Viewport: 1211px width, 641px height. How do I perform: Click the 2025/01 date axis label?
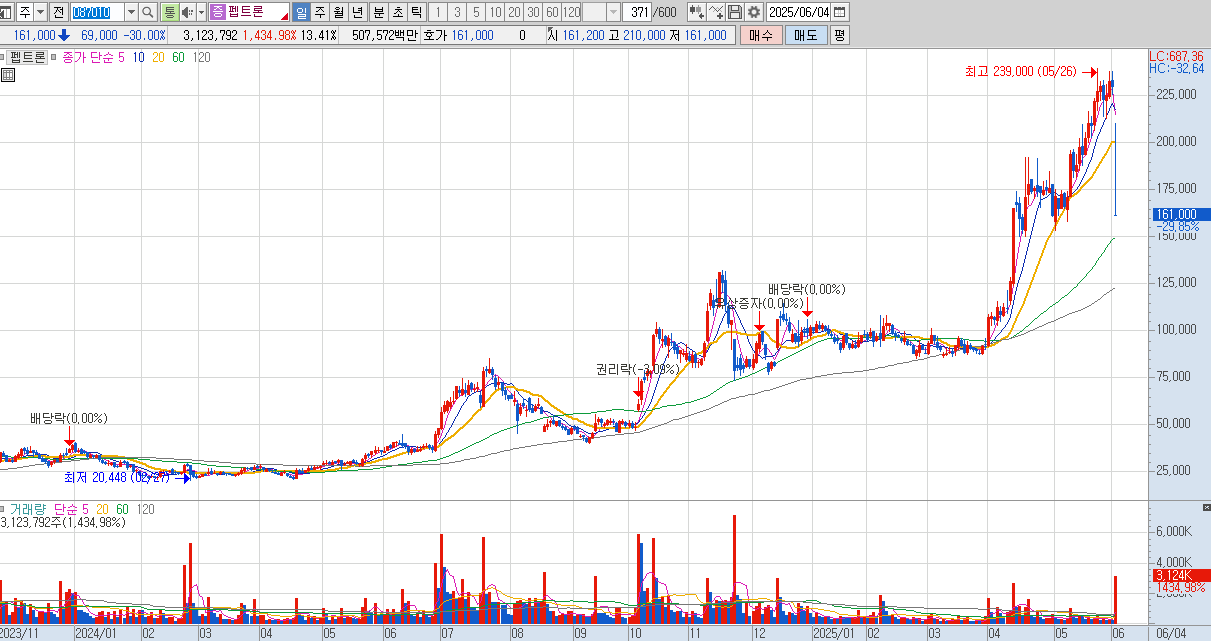833,633
